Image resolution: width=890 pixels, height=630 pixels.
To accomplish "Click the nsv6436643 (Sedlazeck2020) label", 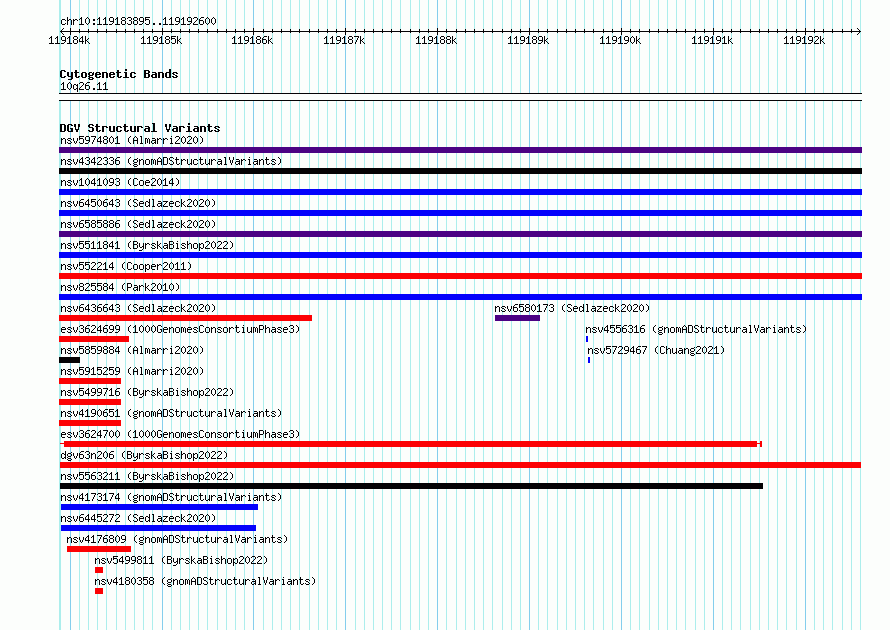I will pyautogui.click(x=138, y=308).
